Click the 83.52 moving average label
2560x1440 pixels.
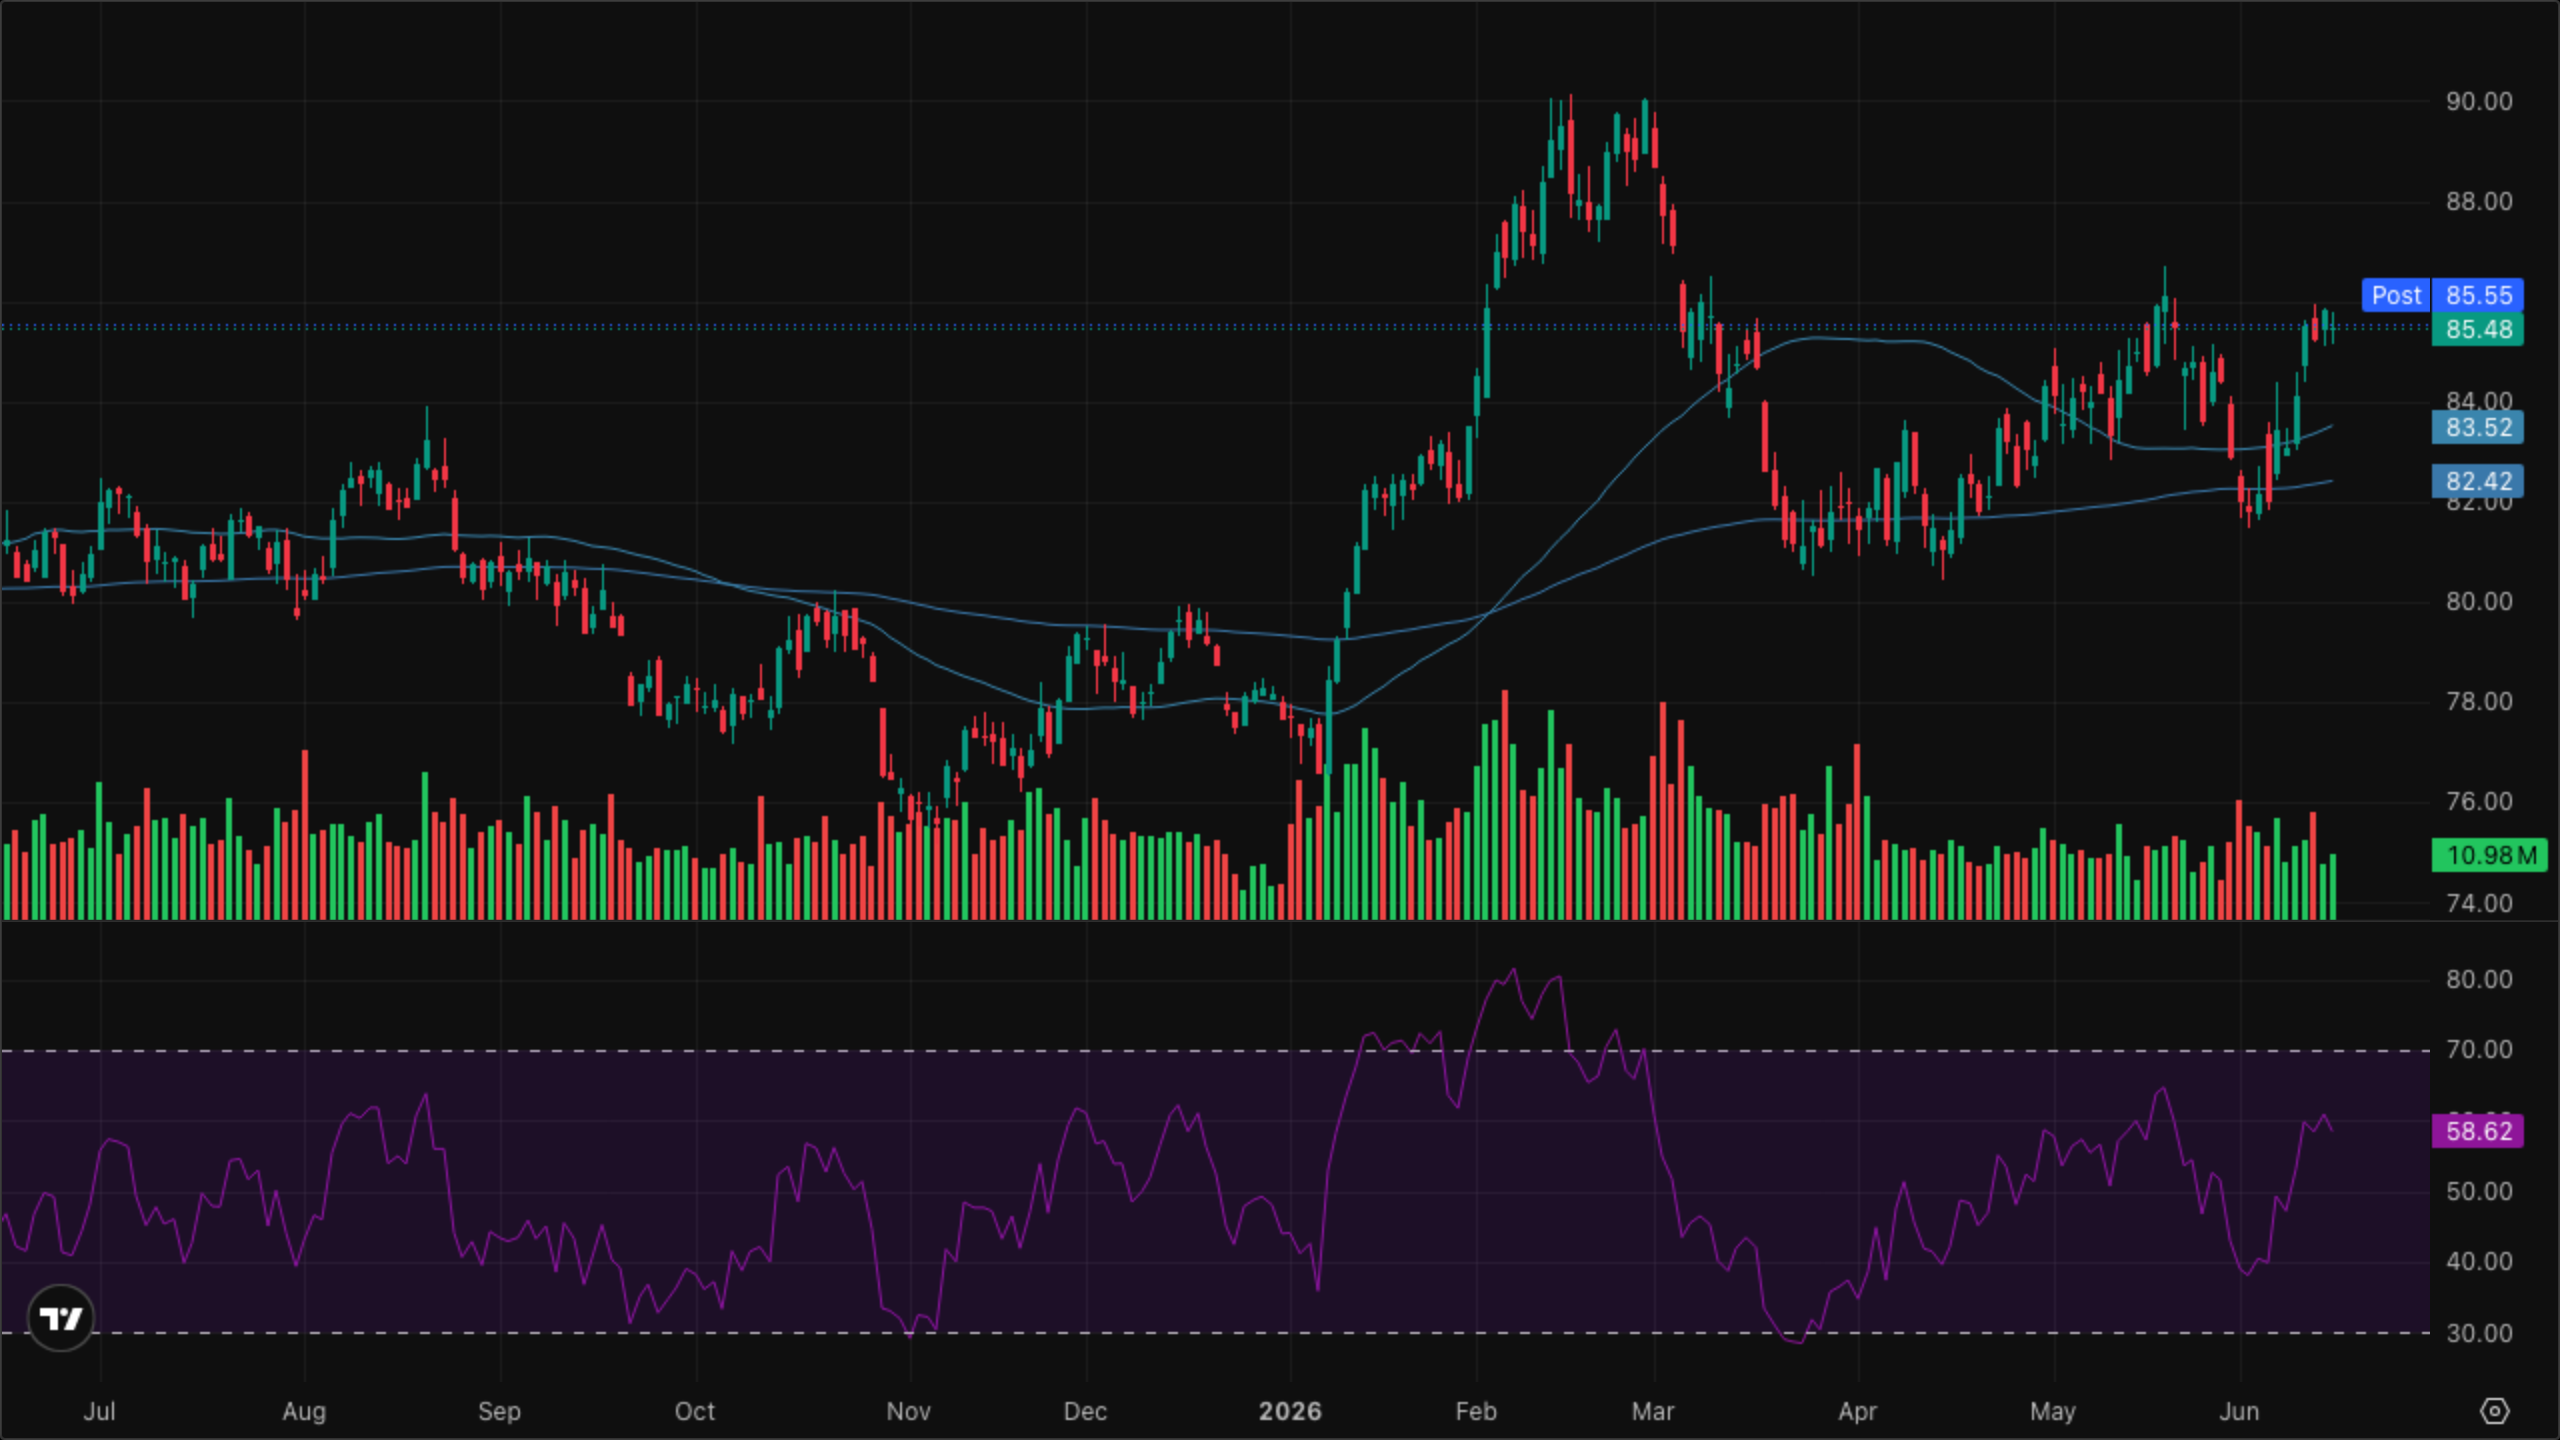(2478, 427)
